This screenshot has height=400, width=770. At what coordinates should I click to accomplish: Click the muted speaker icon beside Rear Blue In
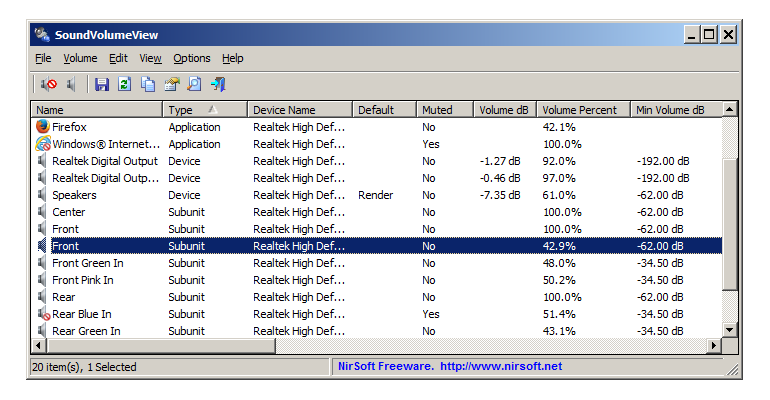pyautogui.click(x=44, y=314)
